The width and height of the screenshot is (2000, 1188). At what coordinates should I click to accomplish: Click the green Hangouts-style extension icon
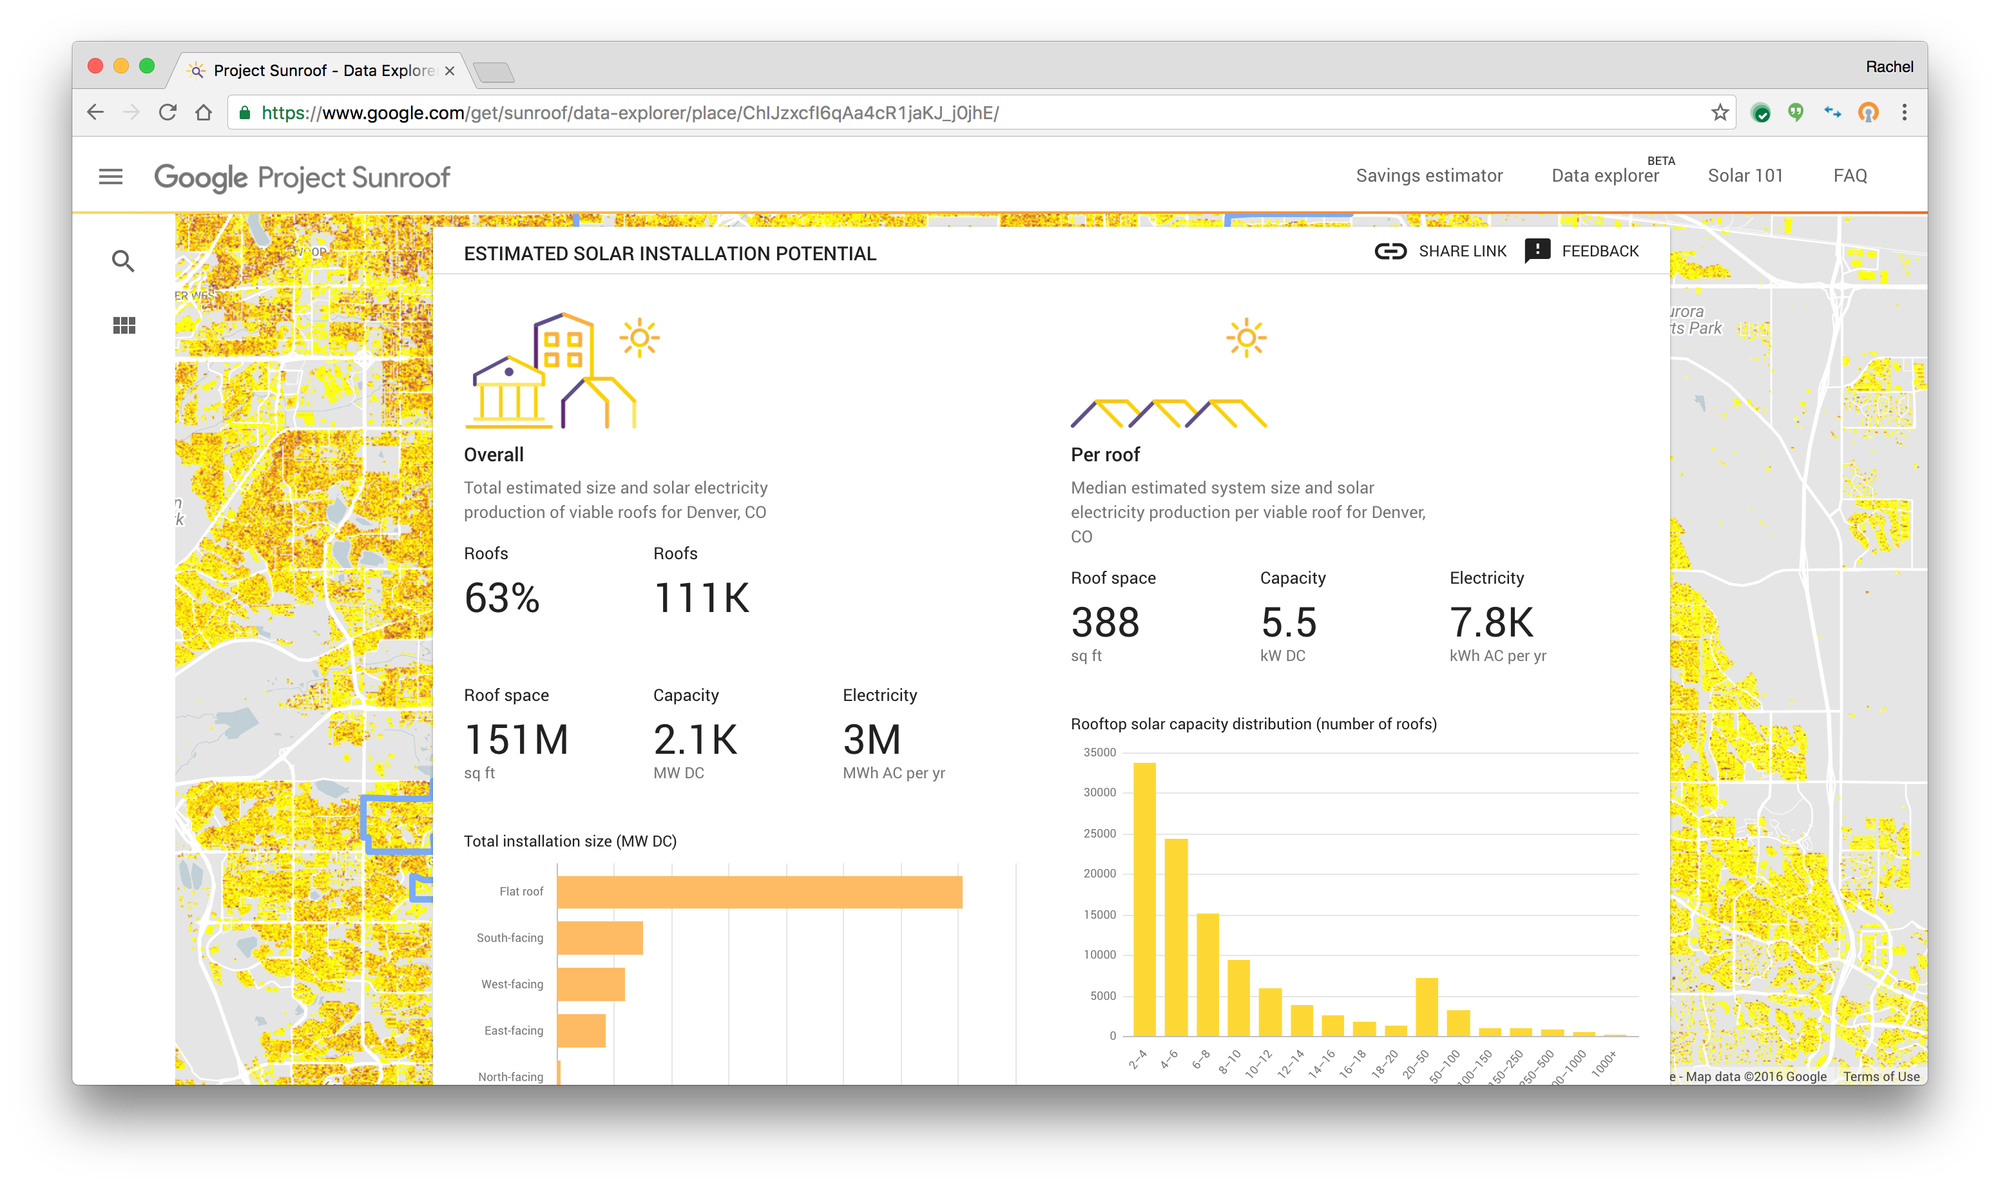tap(1796, 112)
